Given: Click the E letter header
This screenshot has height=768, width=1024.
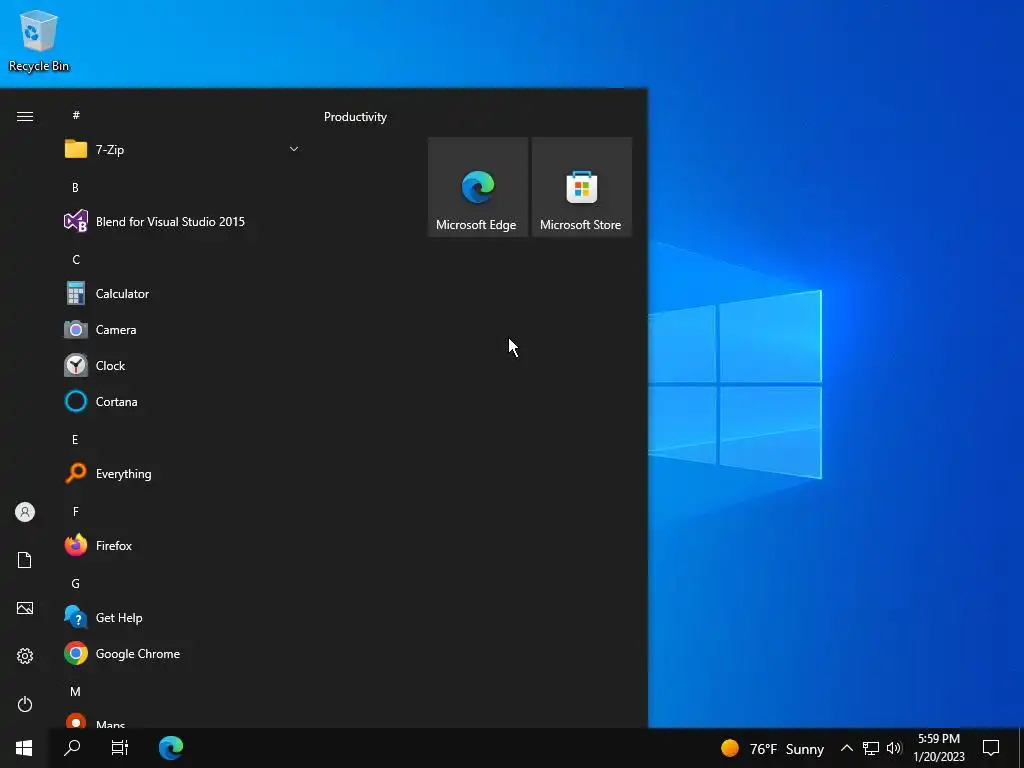Looking at the screenshot, I should pos(75,440).
